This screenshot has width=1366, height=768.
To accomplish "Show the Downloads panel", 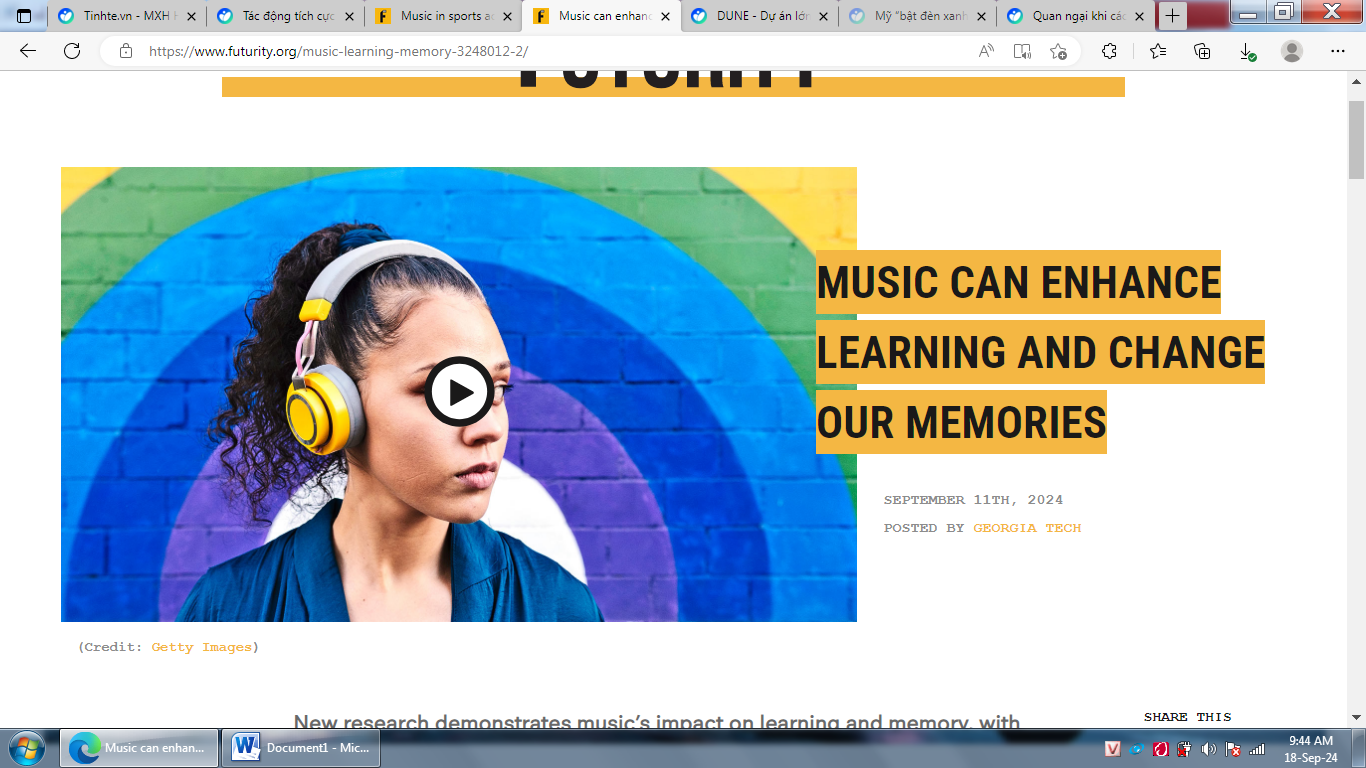I will [x=1247, y=51].
